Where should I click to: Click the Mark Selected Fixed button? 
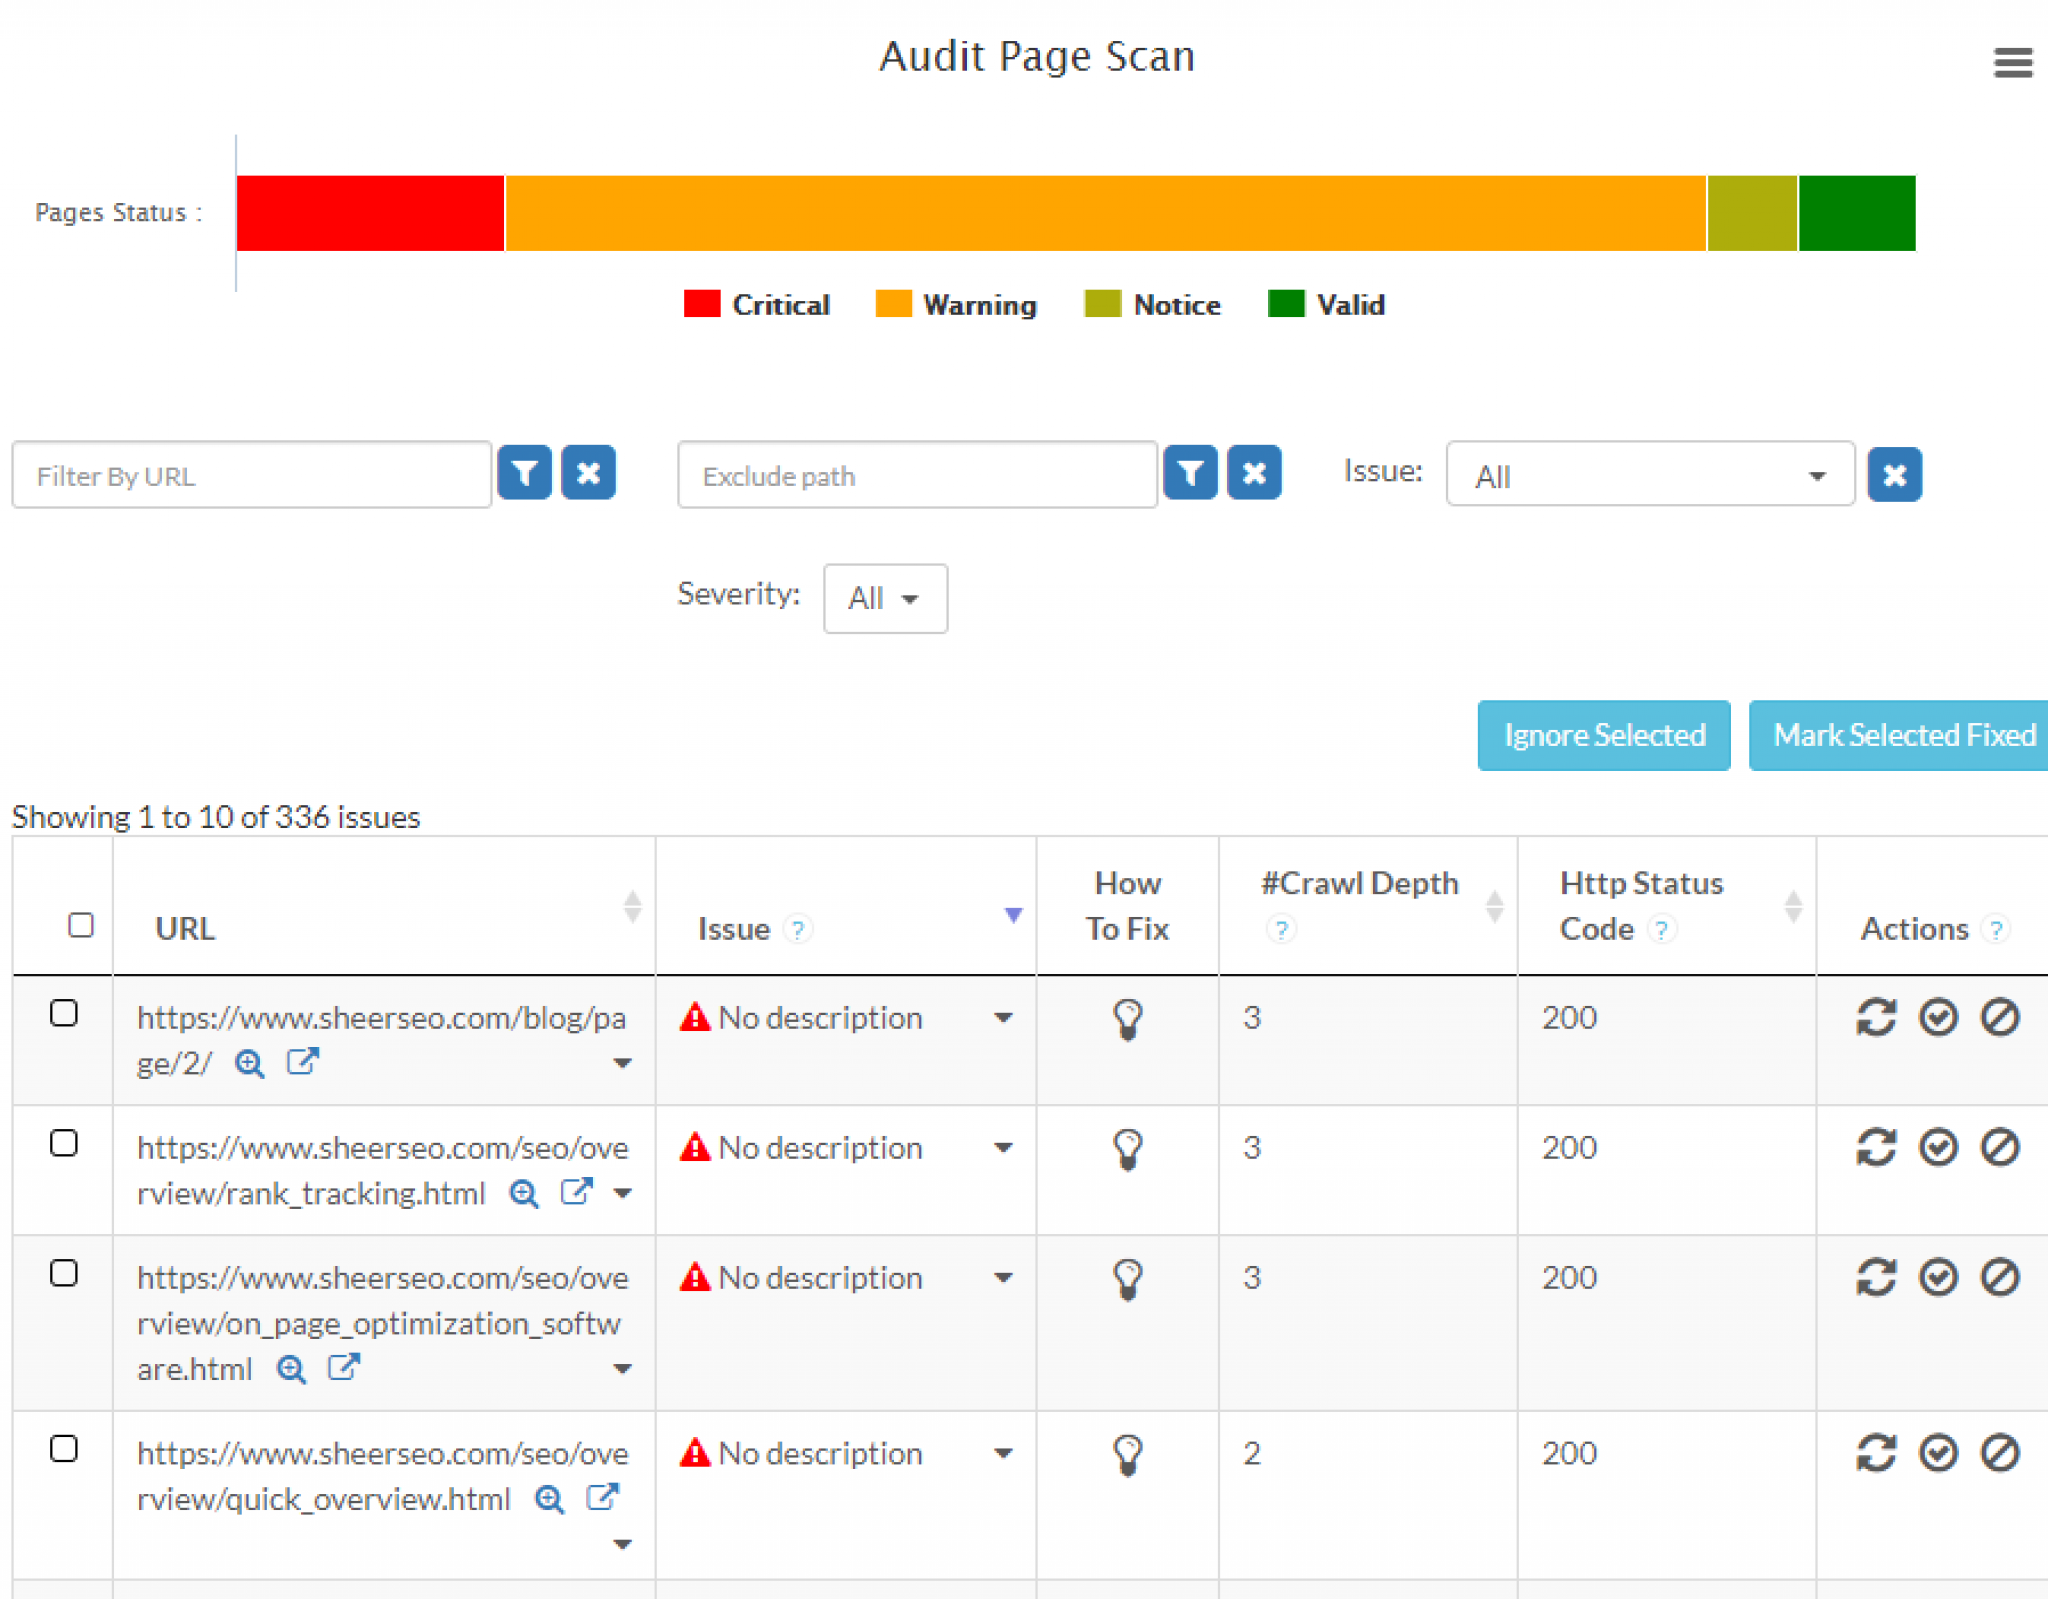[x=1900, y=735]
